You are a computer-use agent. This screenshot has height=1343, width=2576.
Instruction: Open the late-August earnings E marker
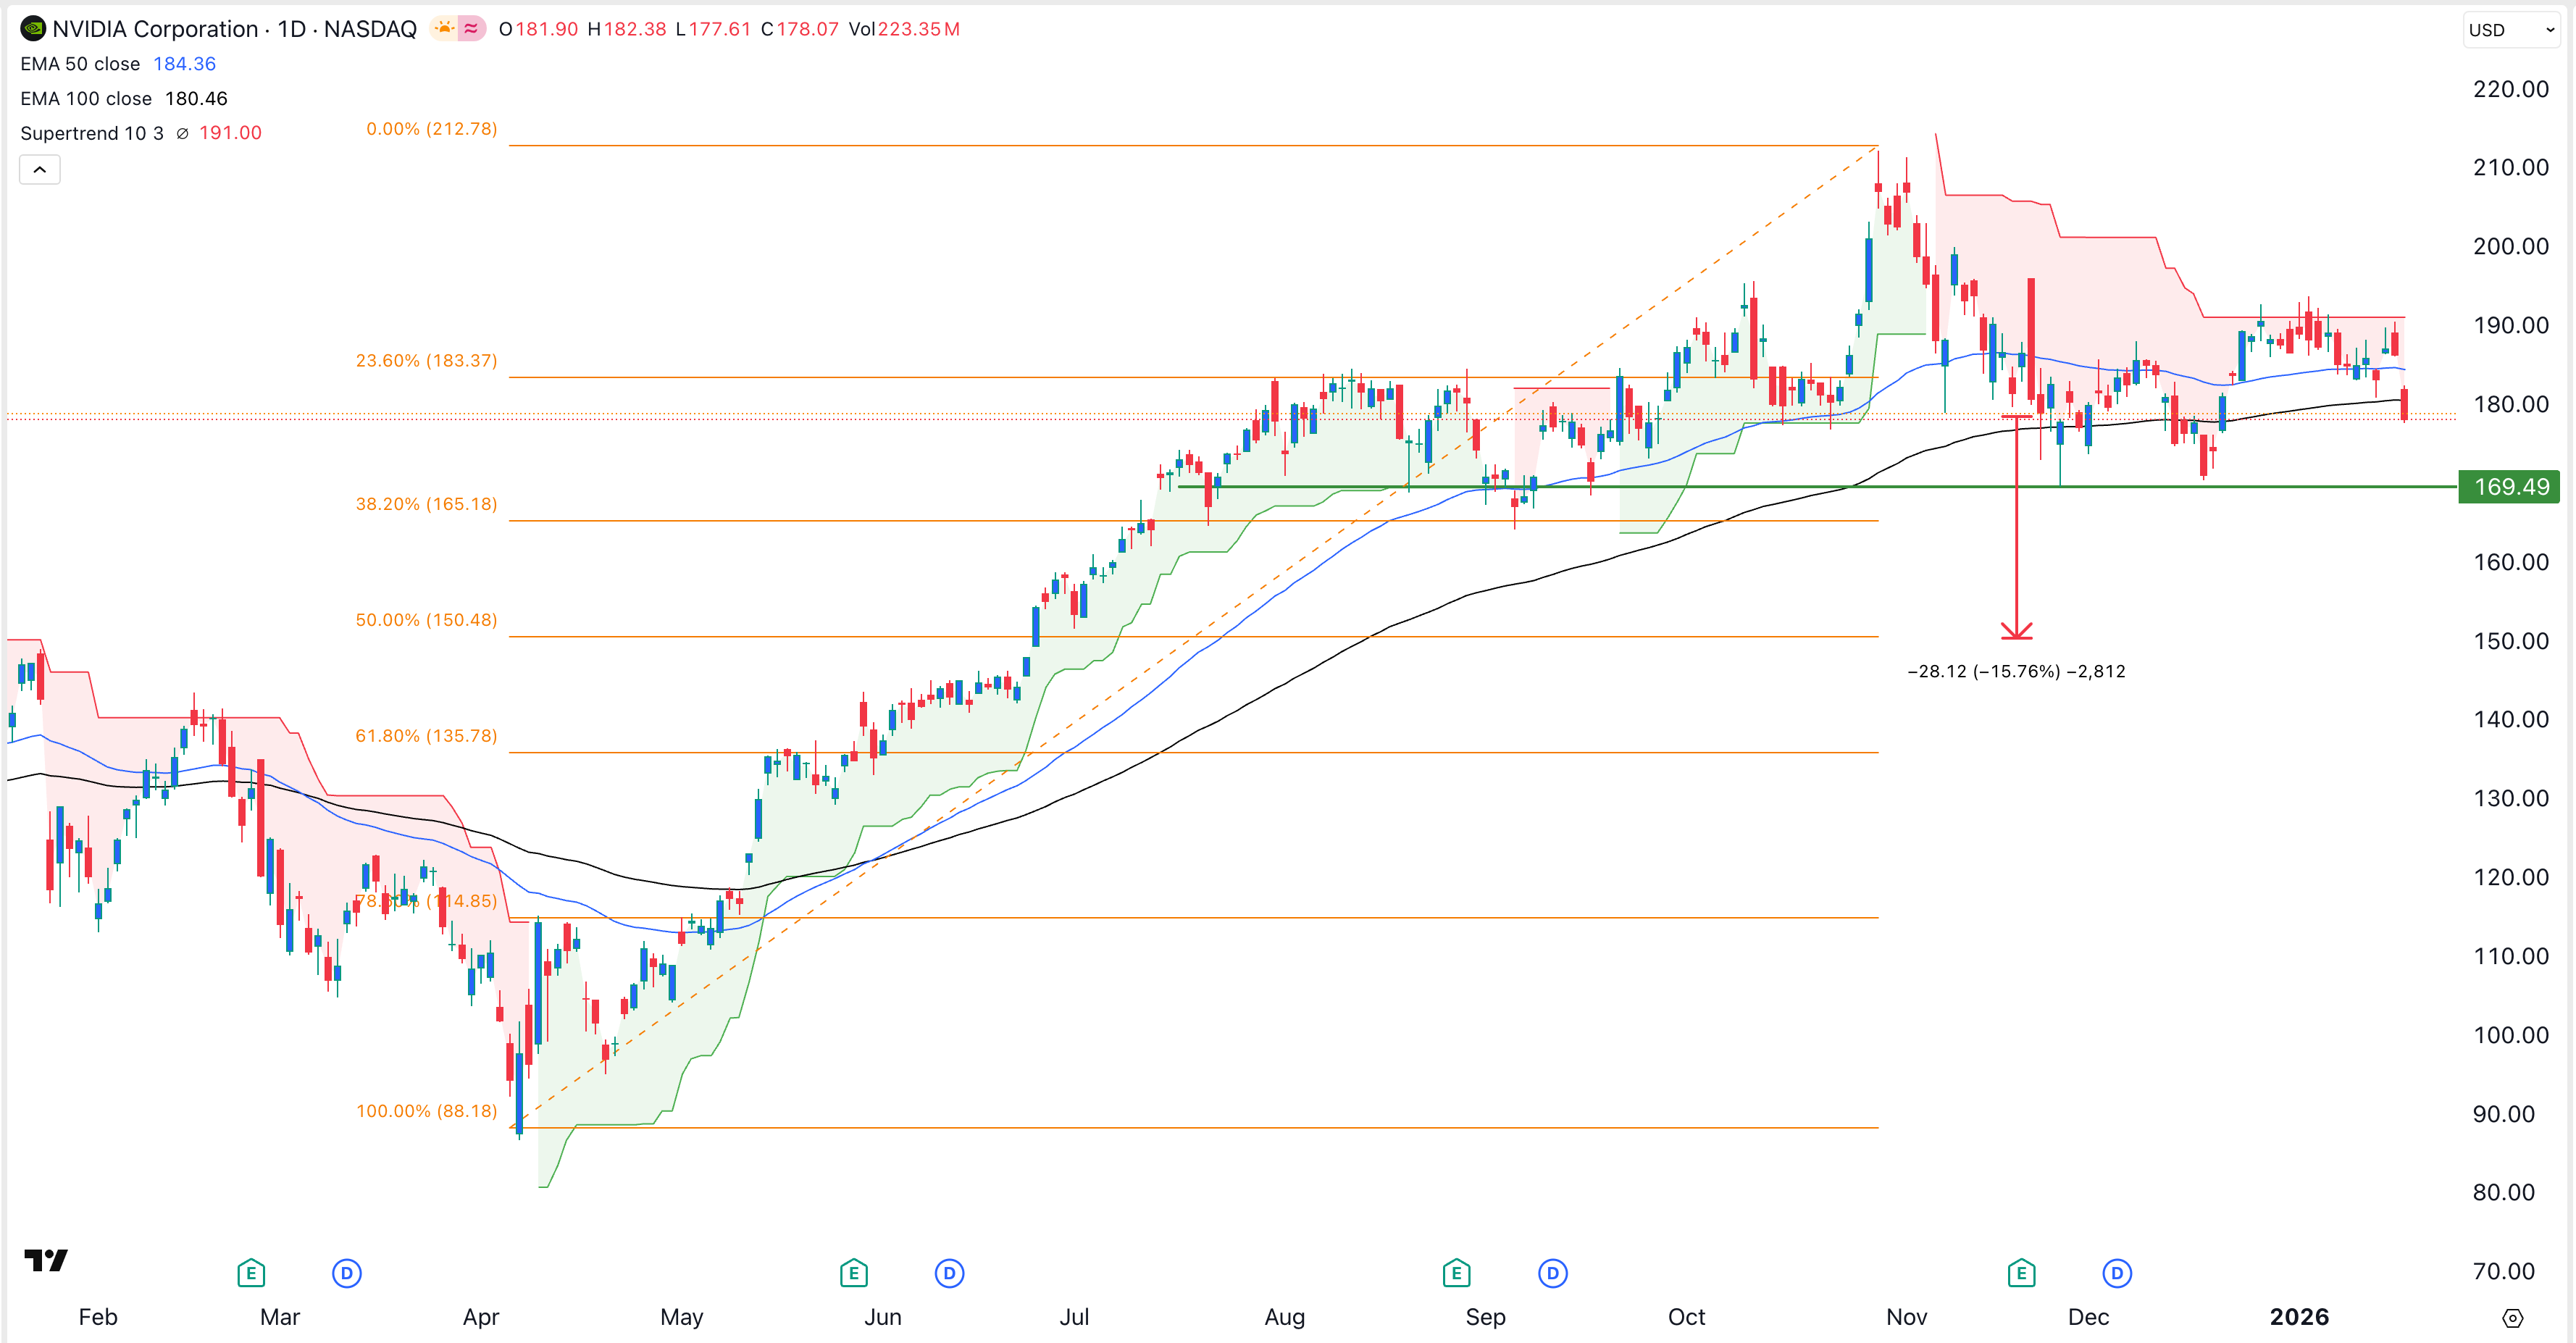(1456, 1273)
